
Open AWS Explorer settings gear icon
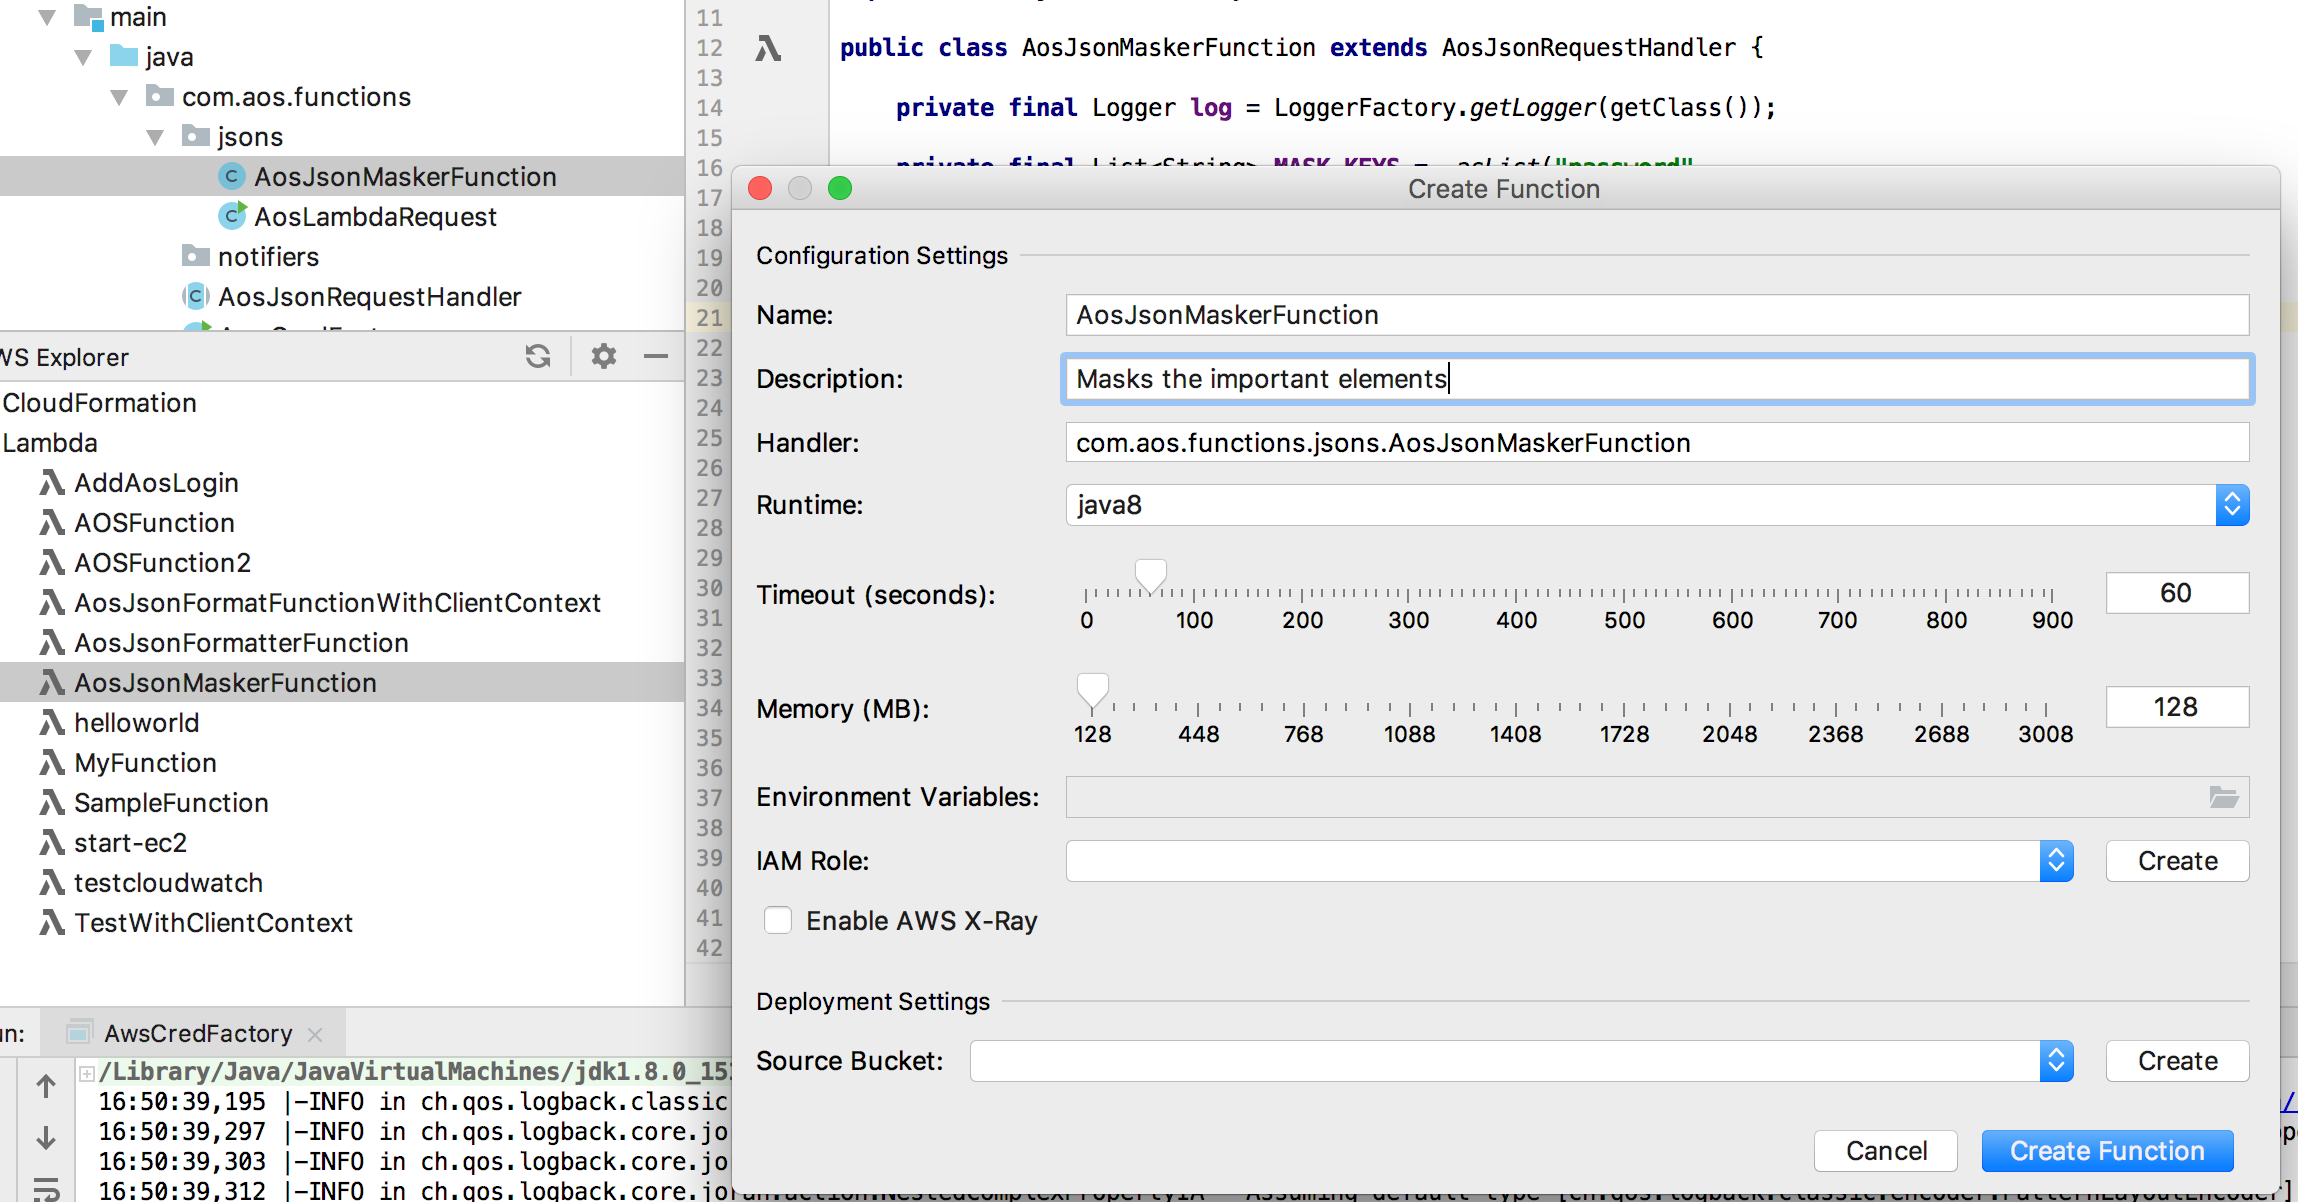603,356
